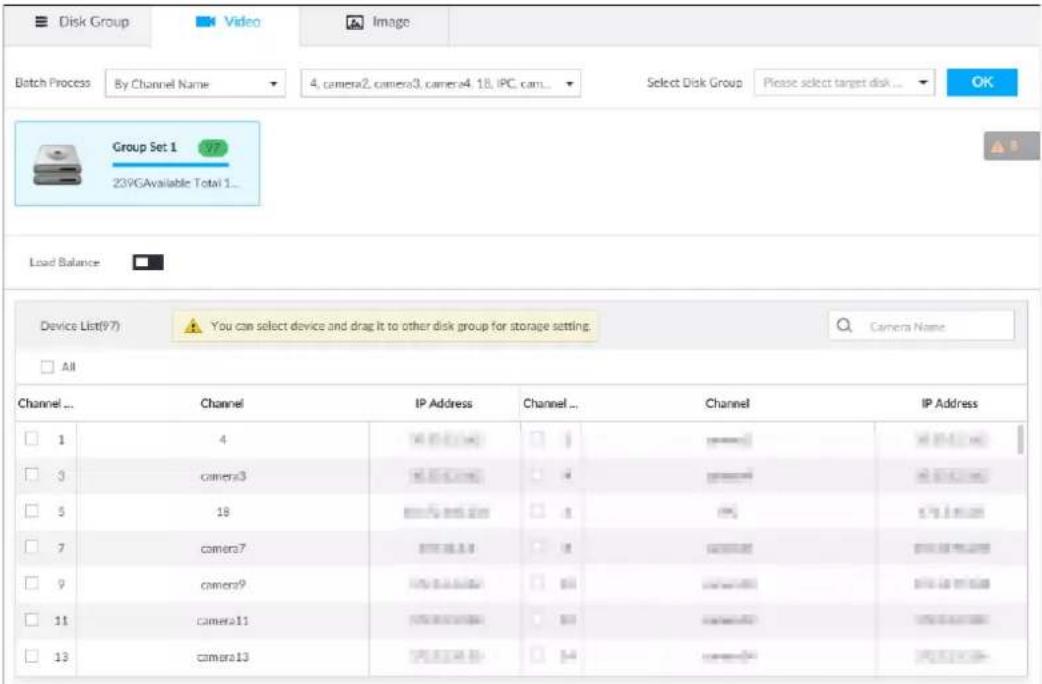Click the Batch Process label
Viewport: 1042px width, 684px height.
tap(52, 83)
